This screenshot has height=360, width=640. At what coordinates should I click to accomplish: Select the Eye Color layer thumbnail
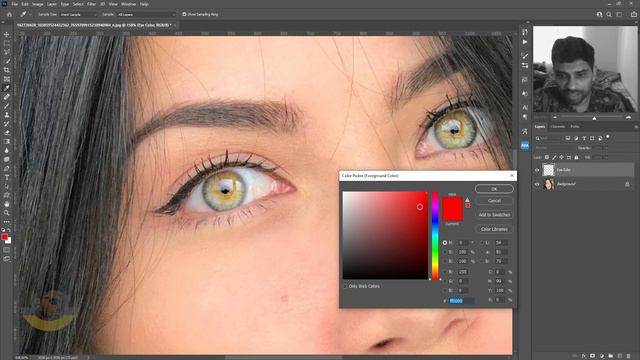[x=549, y=170]
